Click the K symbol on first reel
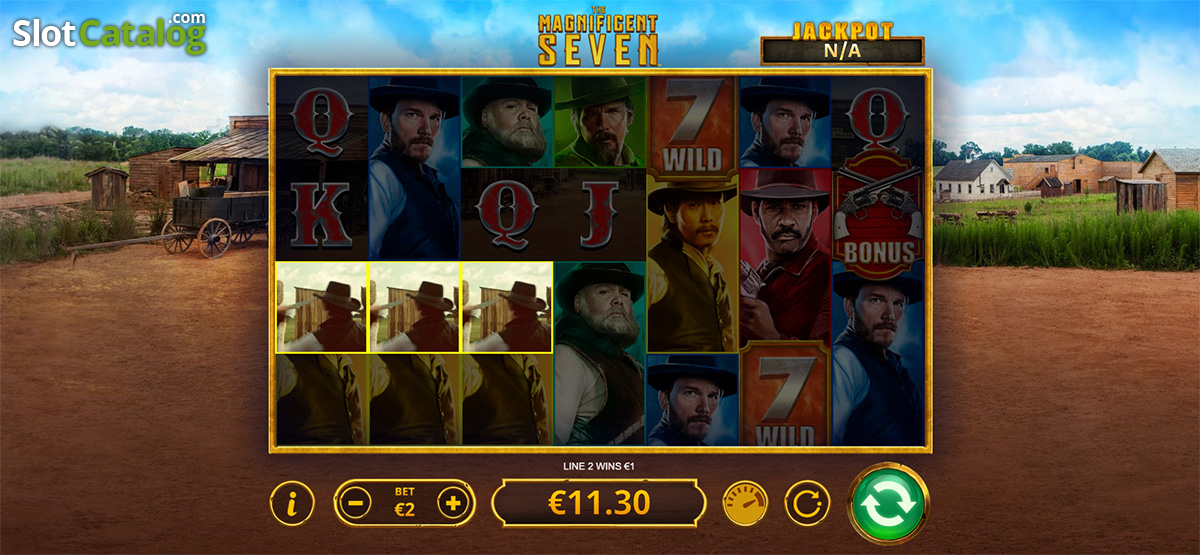 [x=321, y=215]
